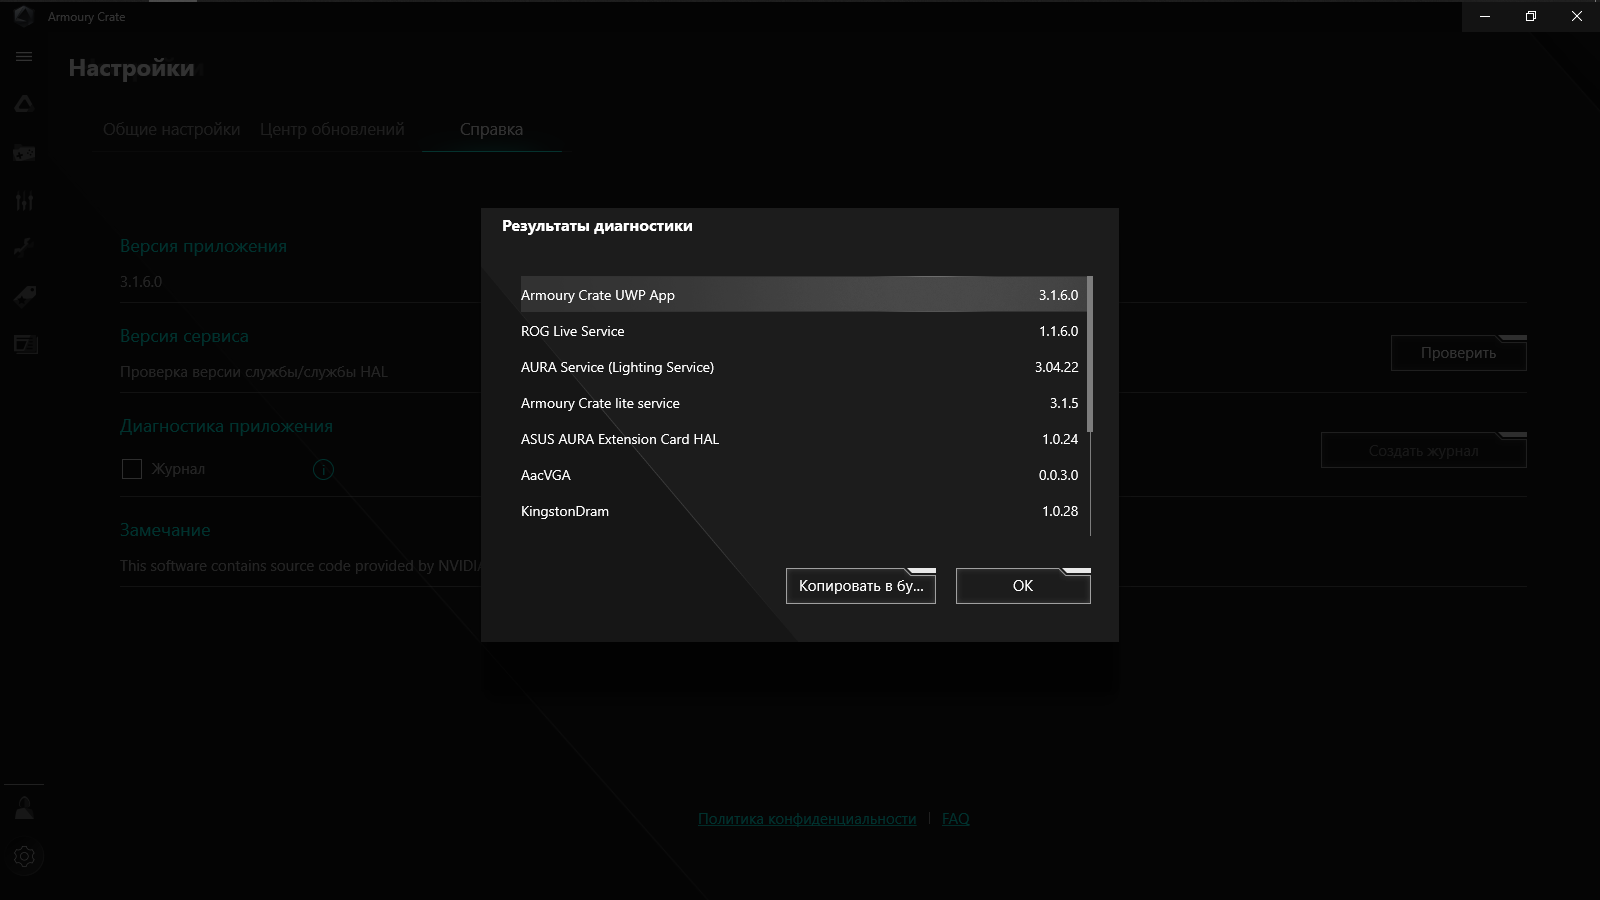Restore down the Armoury Crate window
This screenshot has height=900, width=1600.
pos(1531,16)
